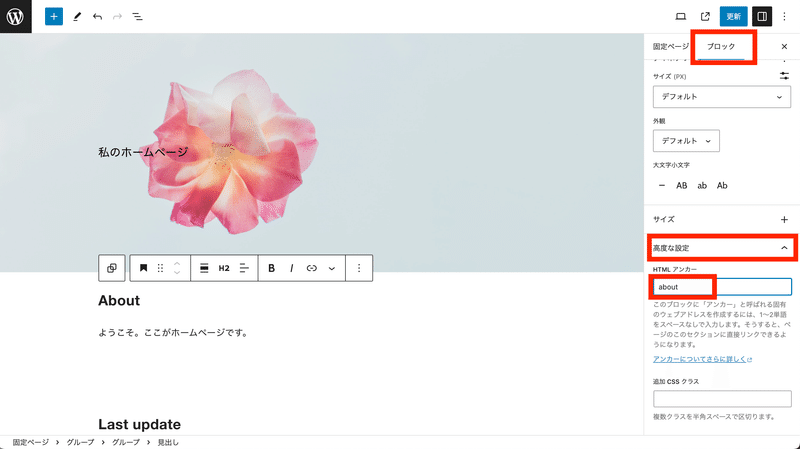The image size is (800, 449).
Task: Open the サイズ デフォルト dropdown
Action: click(x=721, y=97)
